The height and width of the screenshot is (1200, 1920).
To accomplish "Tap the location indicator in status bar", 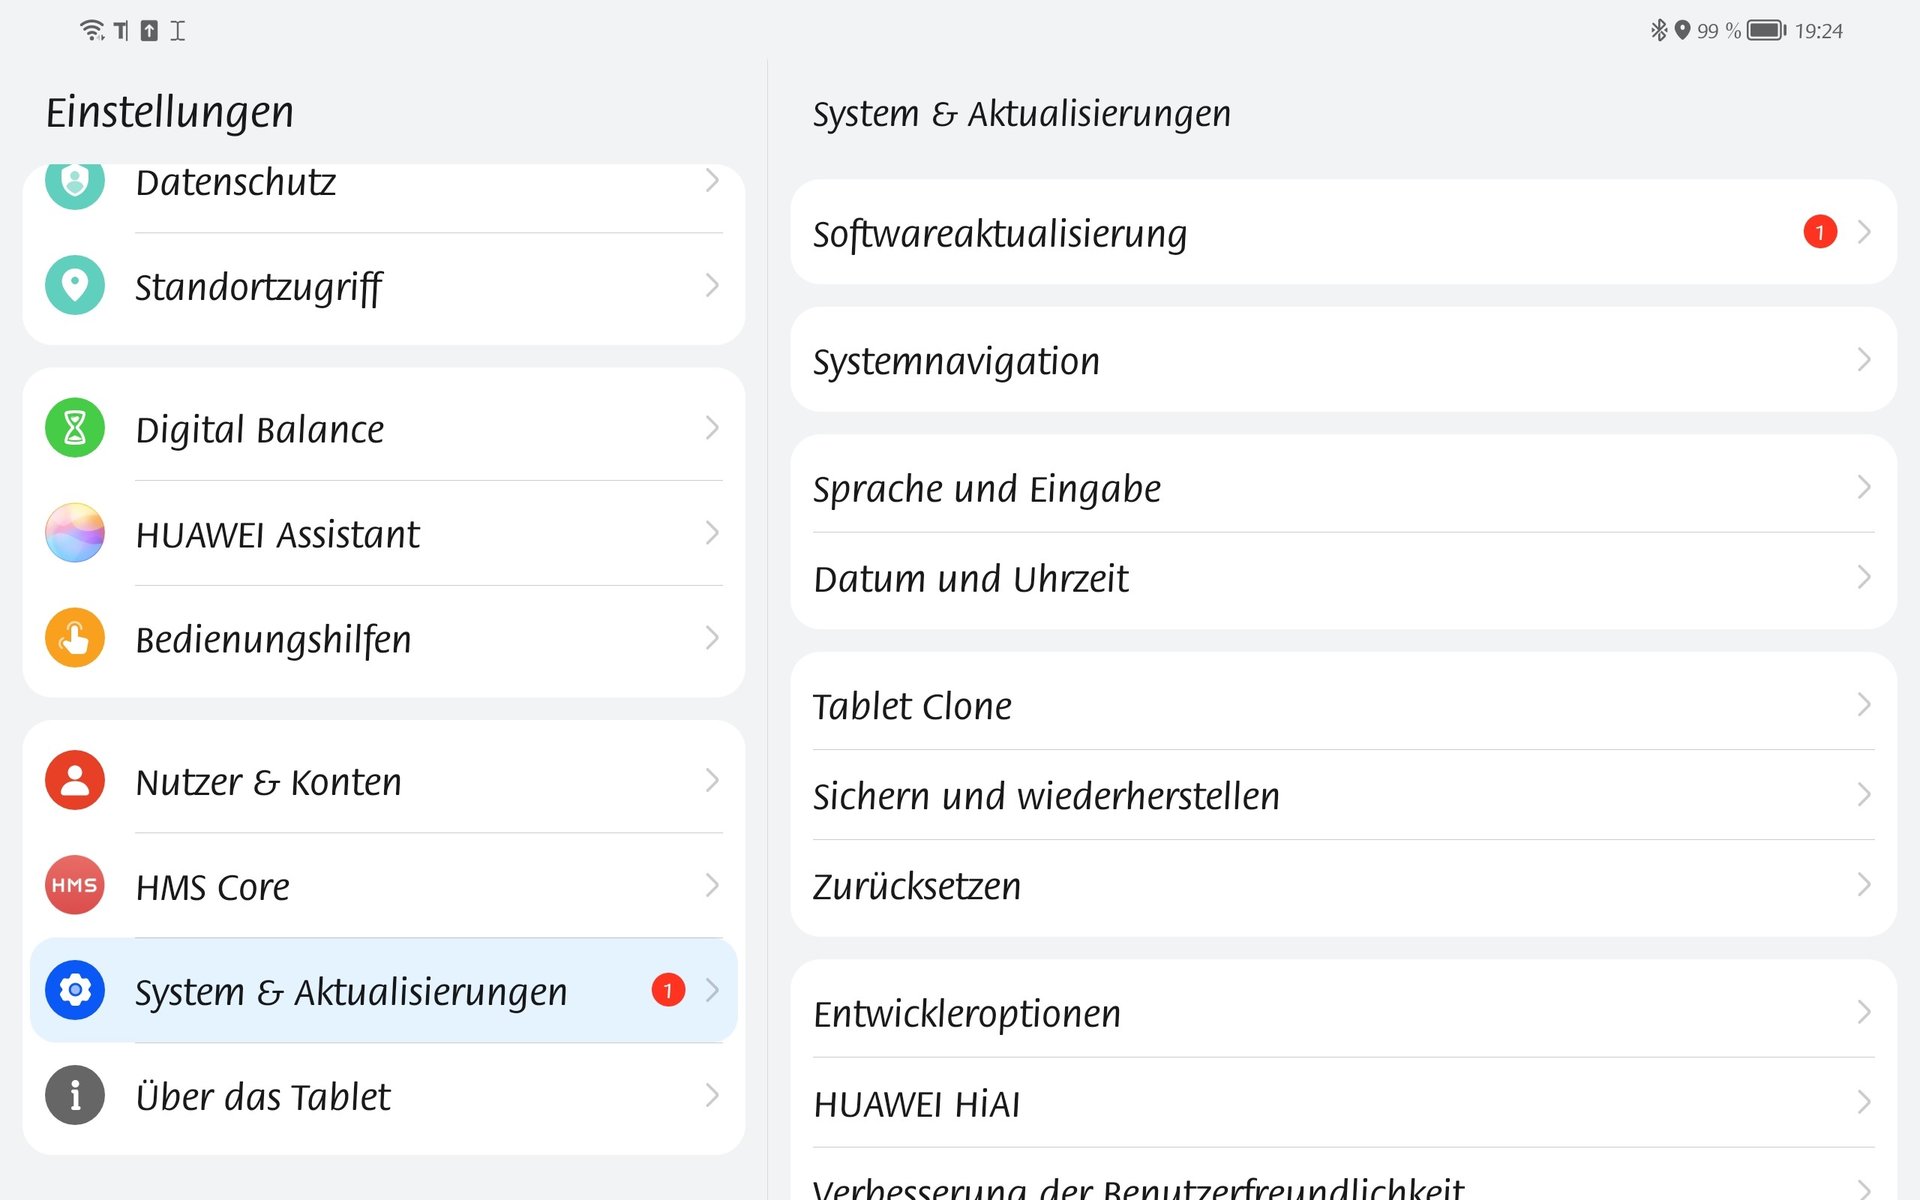I will [x=1682, y=30].
